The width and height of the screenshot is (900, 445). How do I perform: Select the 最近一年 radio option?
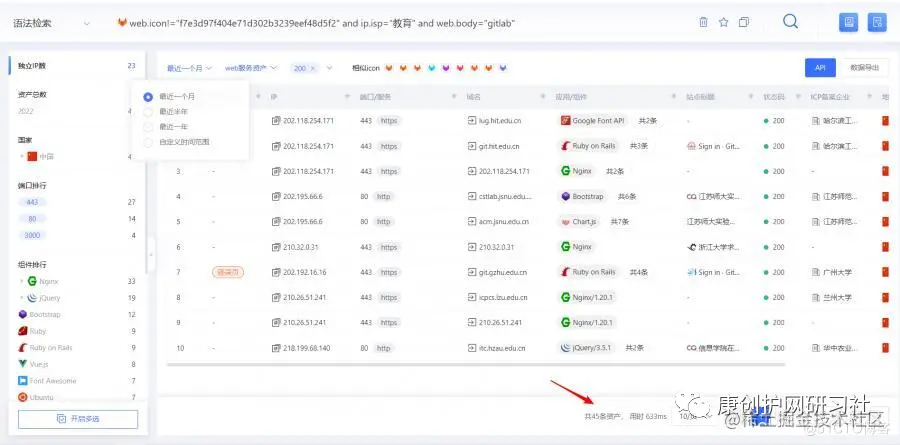tap(148, 126)
